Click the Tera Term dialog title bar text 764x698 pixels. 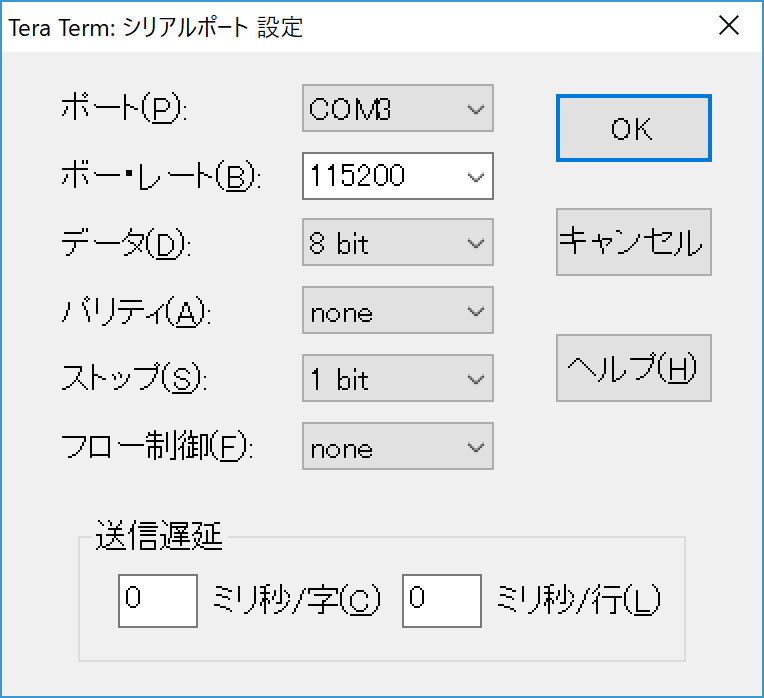(155, 27)
